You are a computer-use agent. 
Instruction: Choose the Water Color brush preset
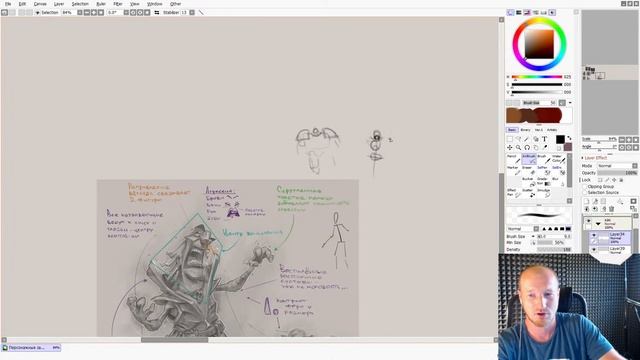tap(558, 159)
